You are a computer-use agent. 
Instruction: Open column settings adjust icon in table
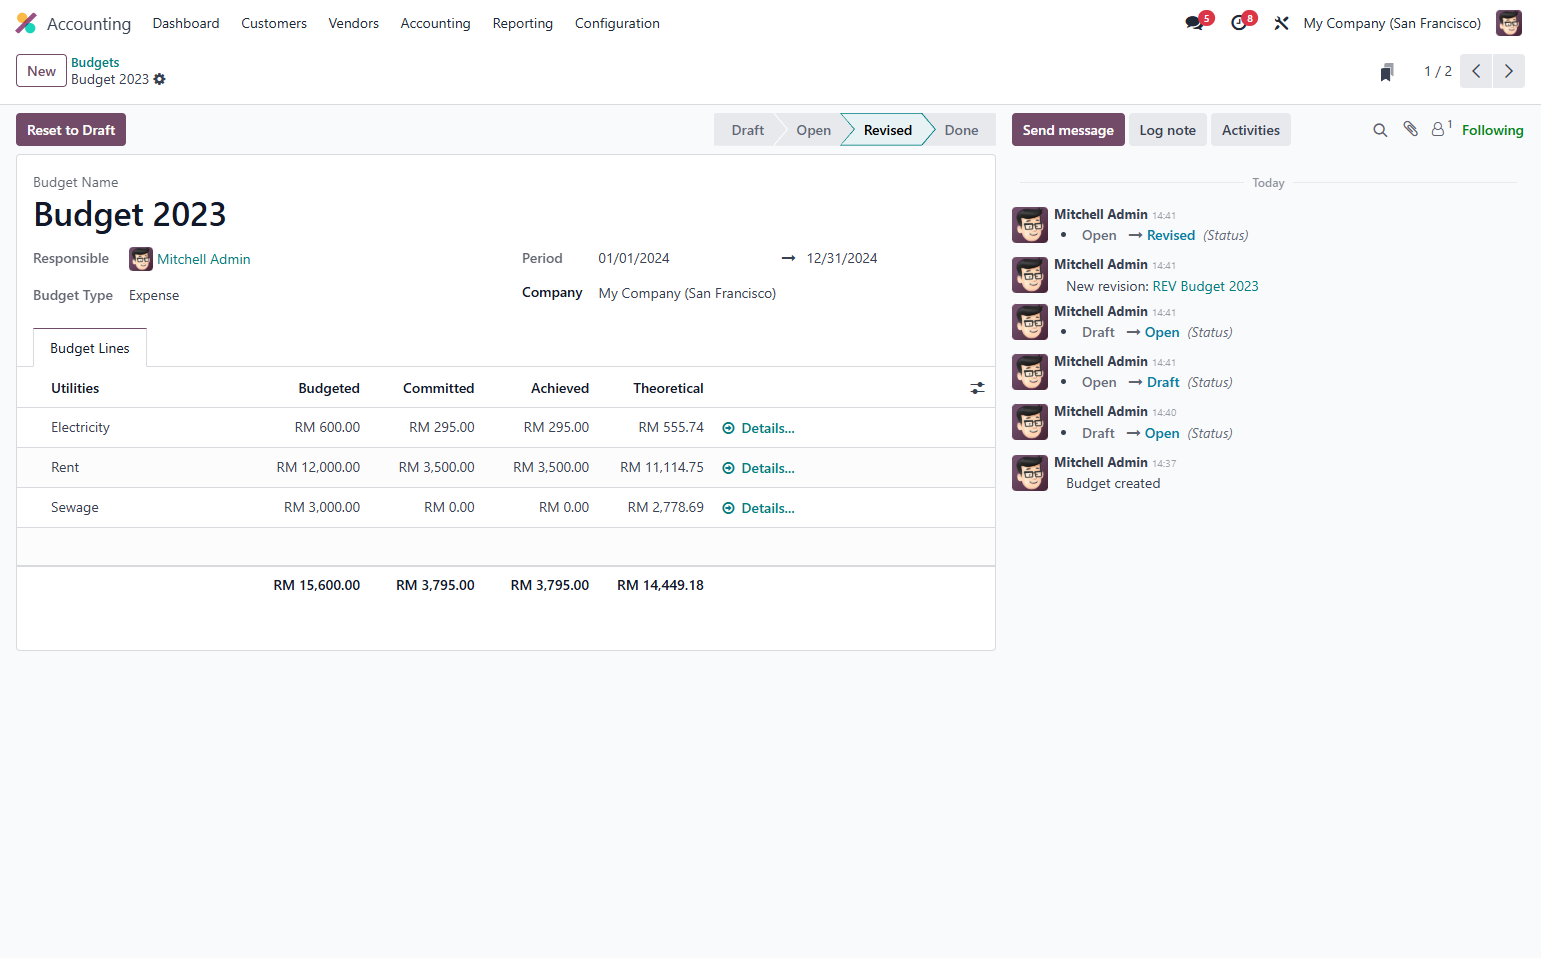[977, 388]
